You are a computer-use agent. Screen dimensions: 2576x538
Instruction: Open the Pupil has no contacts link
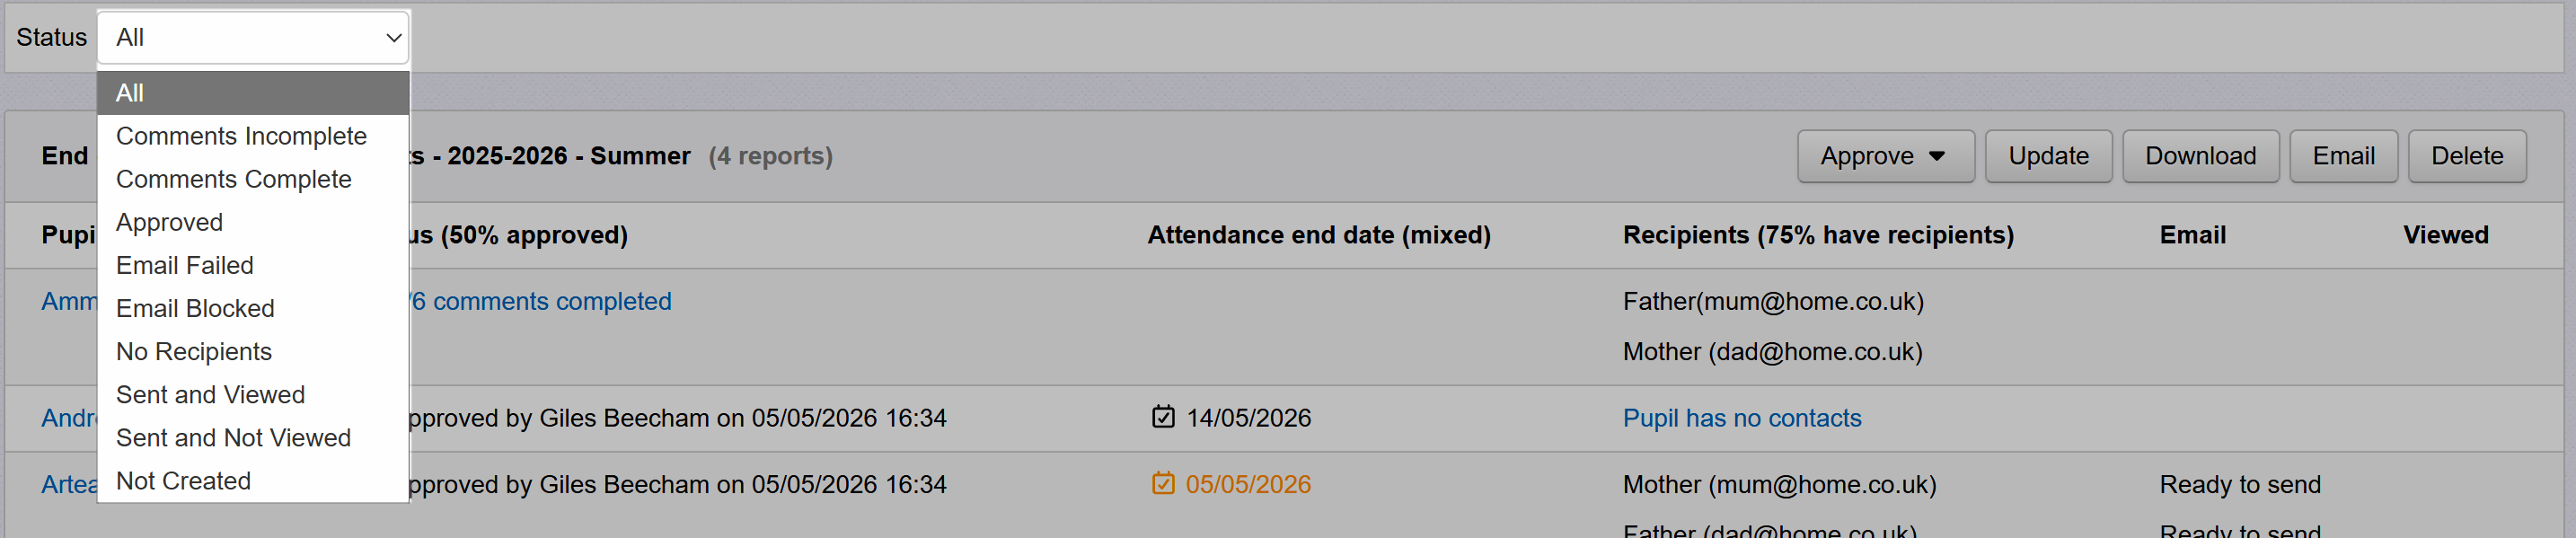1741,418
